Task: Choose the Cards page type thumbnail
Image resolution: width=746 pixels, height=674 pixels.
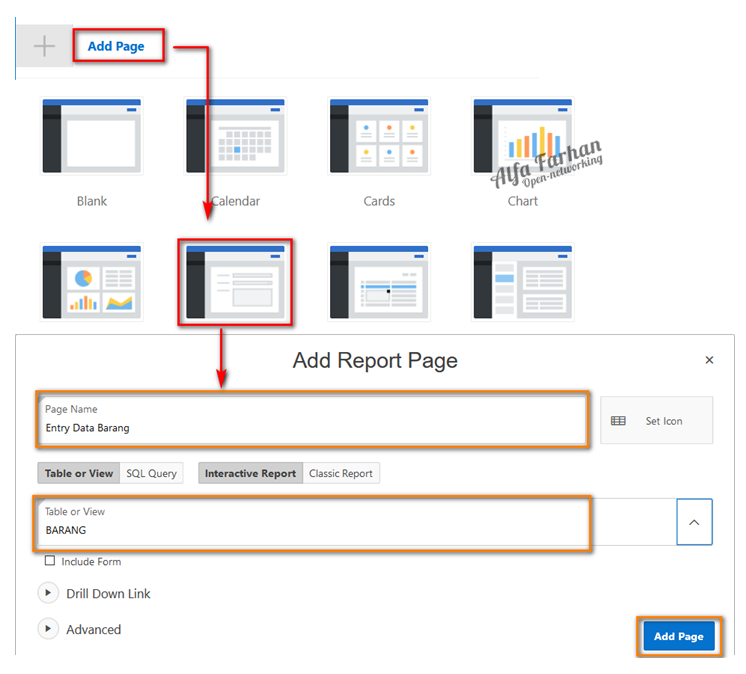Action: click(379, 136)
